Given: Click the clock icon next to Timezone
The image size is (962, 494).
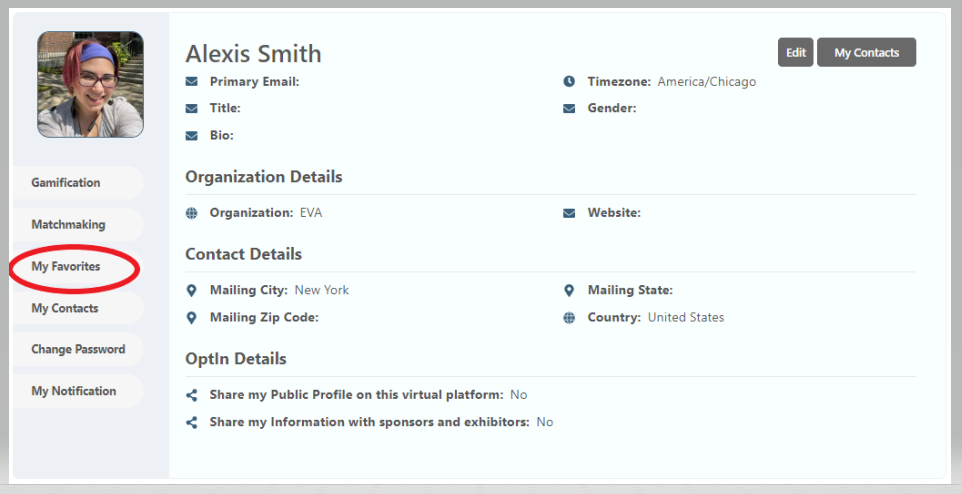Looking at the screenshot, I should pos(569,82).
